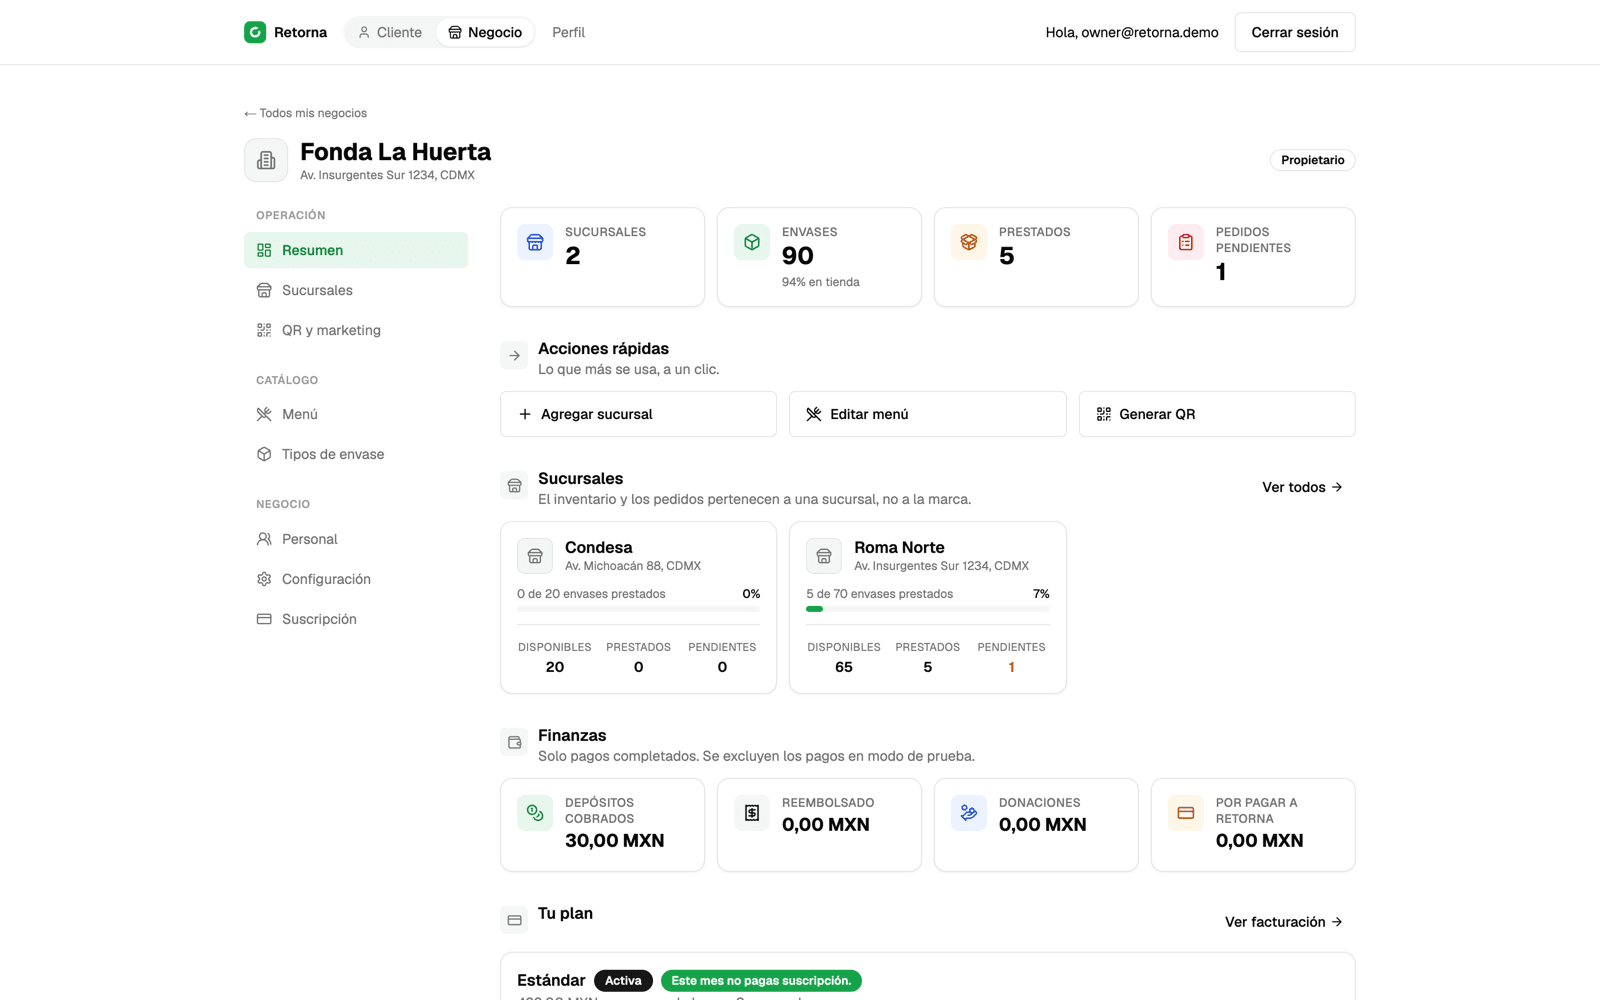Click the Reembolsado receipt icon
The image size is (1600, 1000).
[x=752, y=813]
